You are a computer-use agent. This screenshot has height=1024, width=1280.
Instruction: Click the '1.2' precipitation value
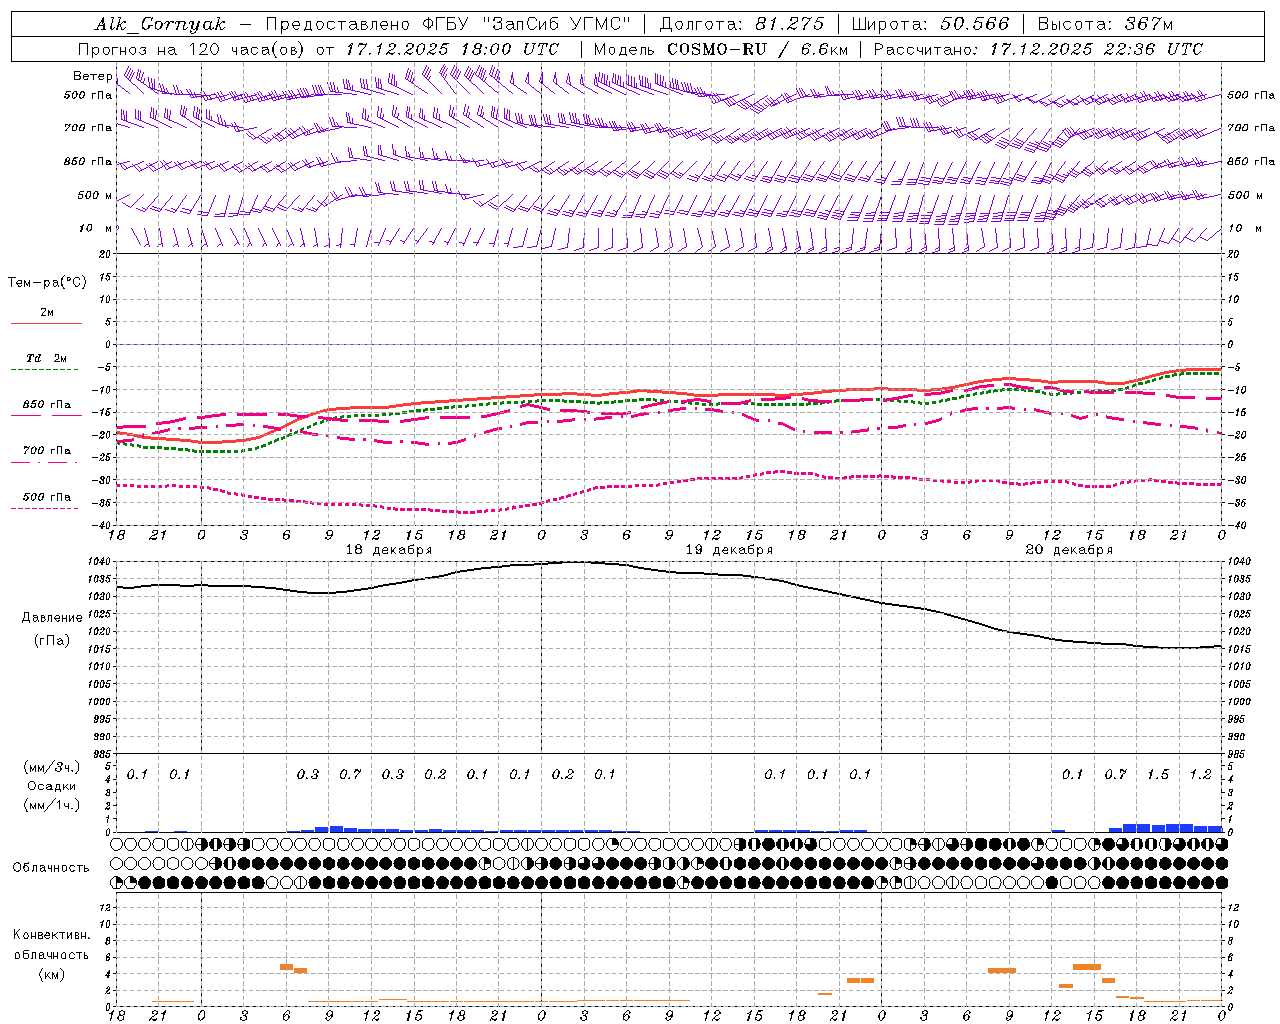point(1200,774)
